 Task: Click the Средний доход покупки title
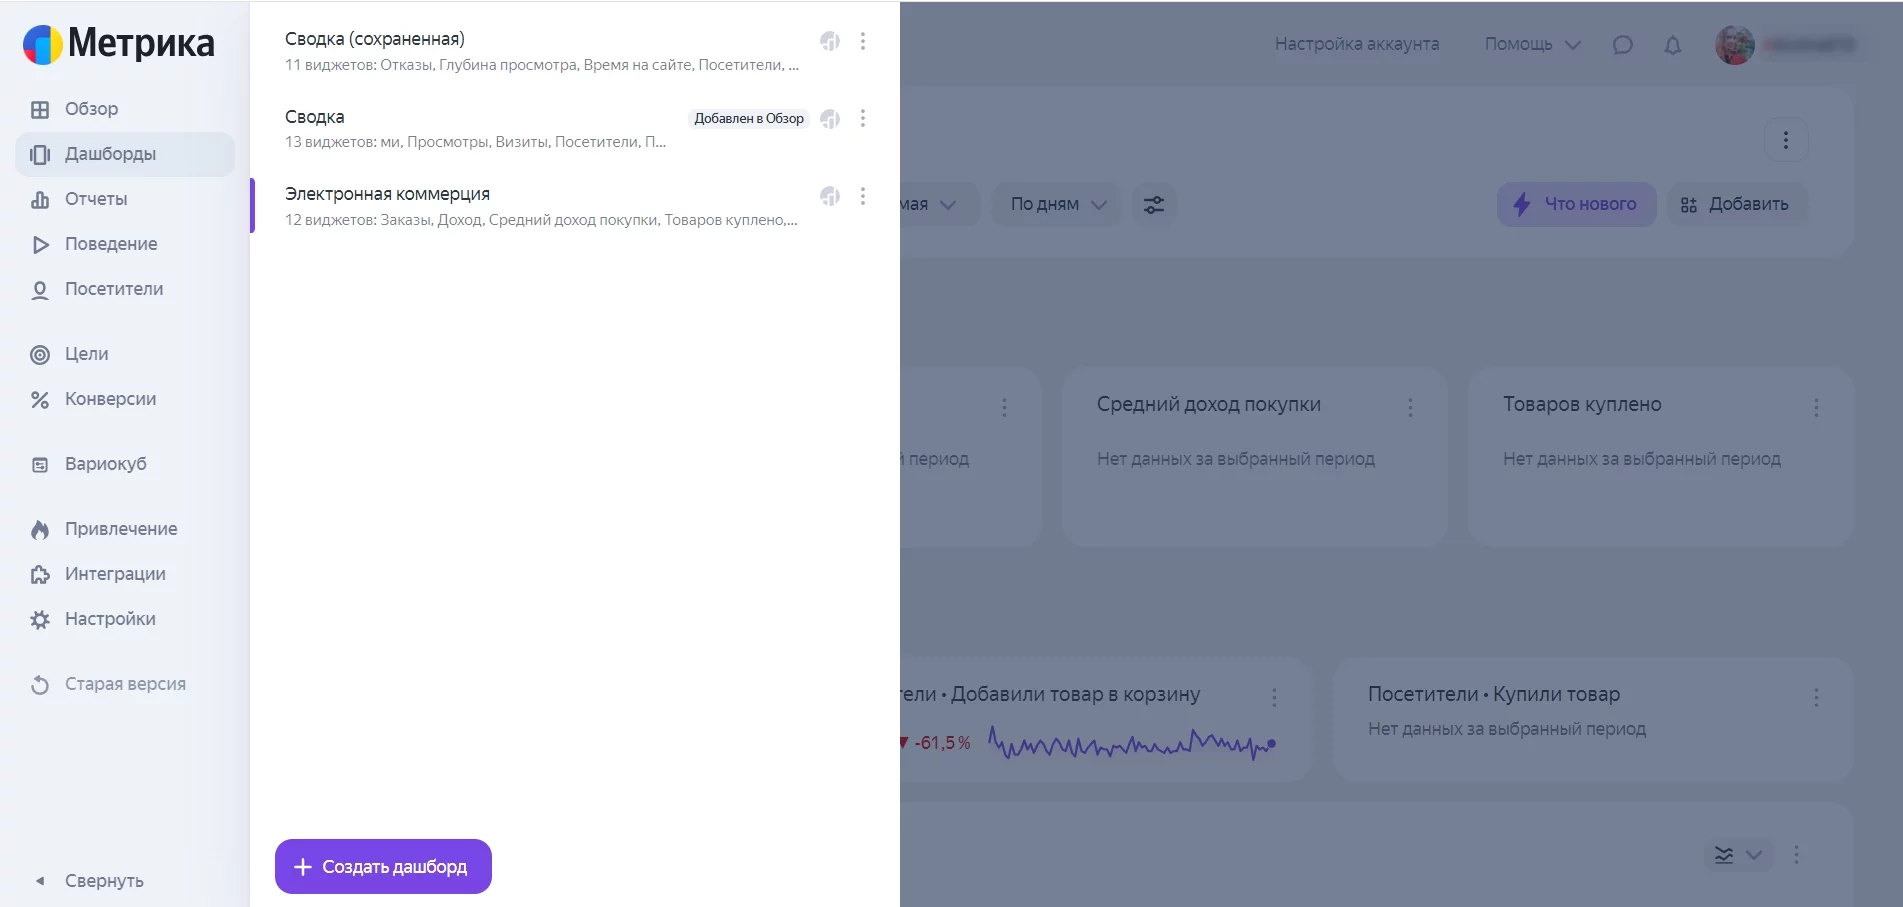click(1208, 404)
